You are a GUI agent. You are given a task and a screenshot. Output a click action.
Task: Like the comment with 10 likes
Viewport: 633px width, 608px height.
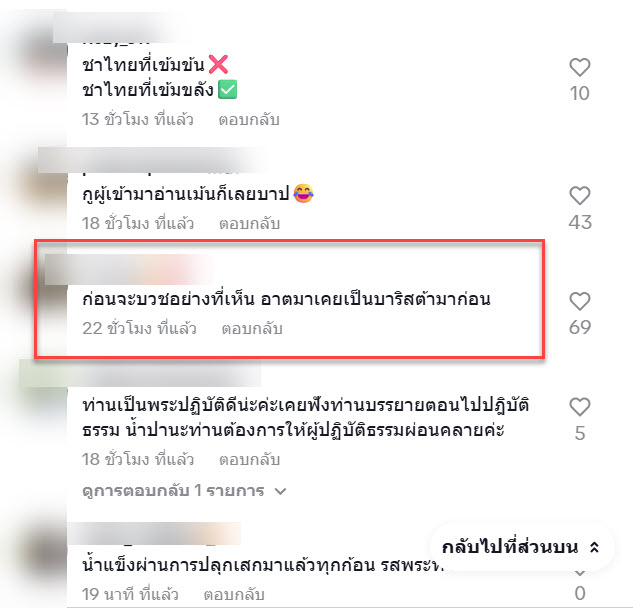pyautogui.click(x=580, y=67)
